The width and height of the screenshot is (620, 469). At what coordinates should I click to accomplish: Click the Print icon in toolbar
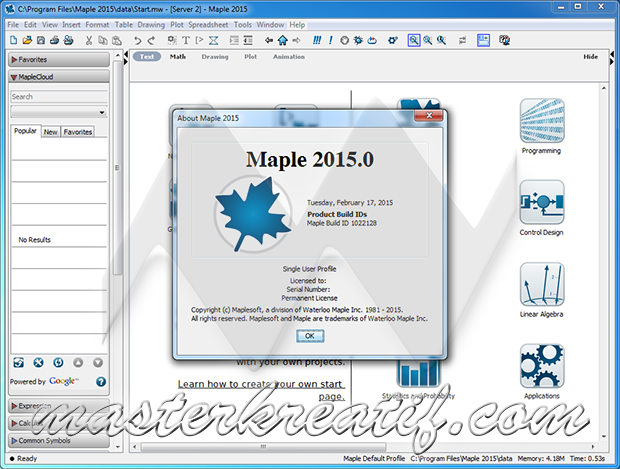[55, 40]
